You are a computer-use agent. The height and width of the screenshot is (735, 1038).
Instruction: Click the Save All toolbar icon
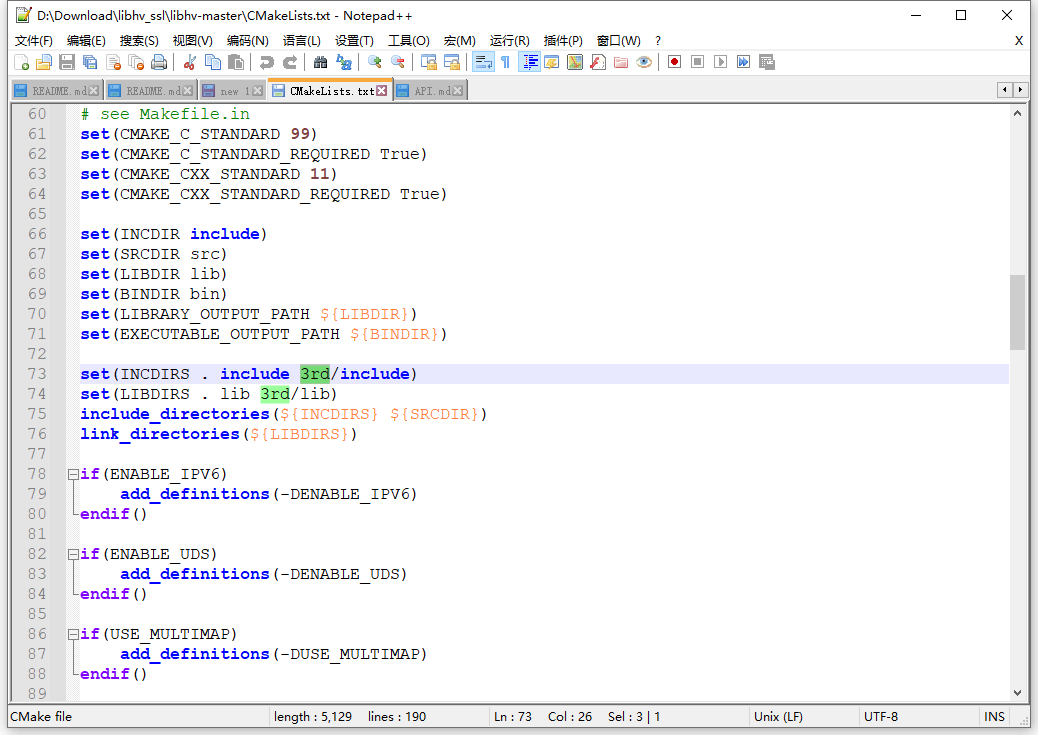pyautogui.click(x=92, y=61)
